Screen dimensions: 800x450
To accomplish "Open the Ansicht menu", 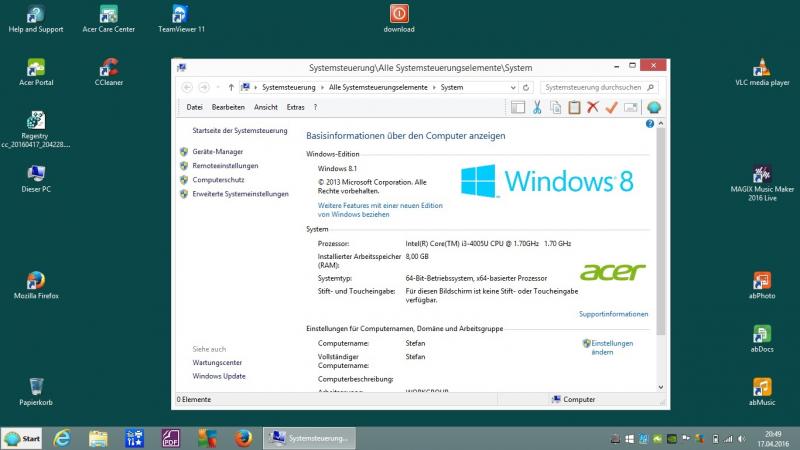I will 266,107.
